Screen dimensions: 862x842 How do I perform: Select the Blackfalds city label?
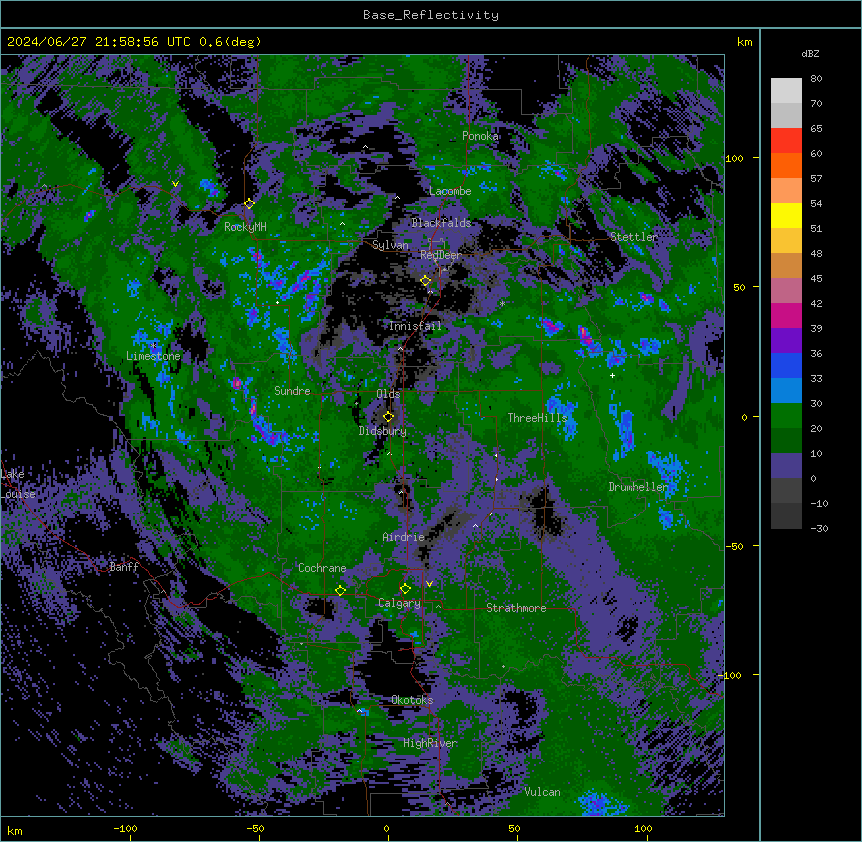pyautogui.click(x=441, y=223)
